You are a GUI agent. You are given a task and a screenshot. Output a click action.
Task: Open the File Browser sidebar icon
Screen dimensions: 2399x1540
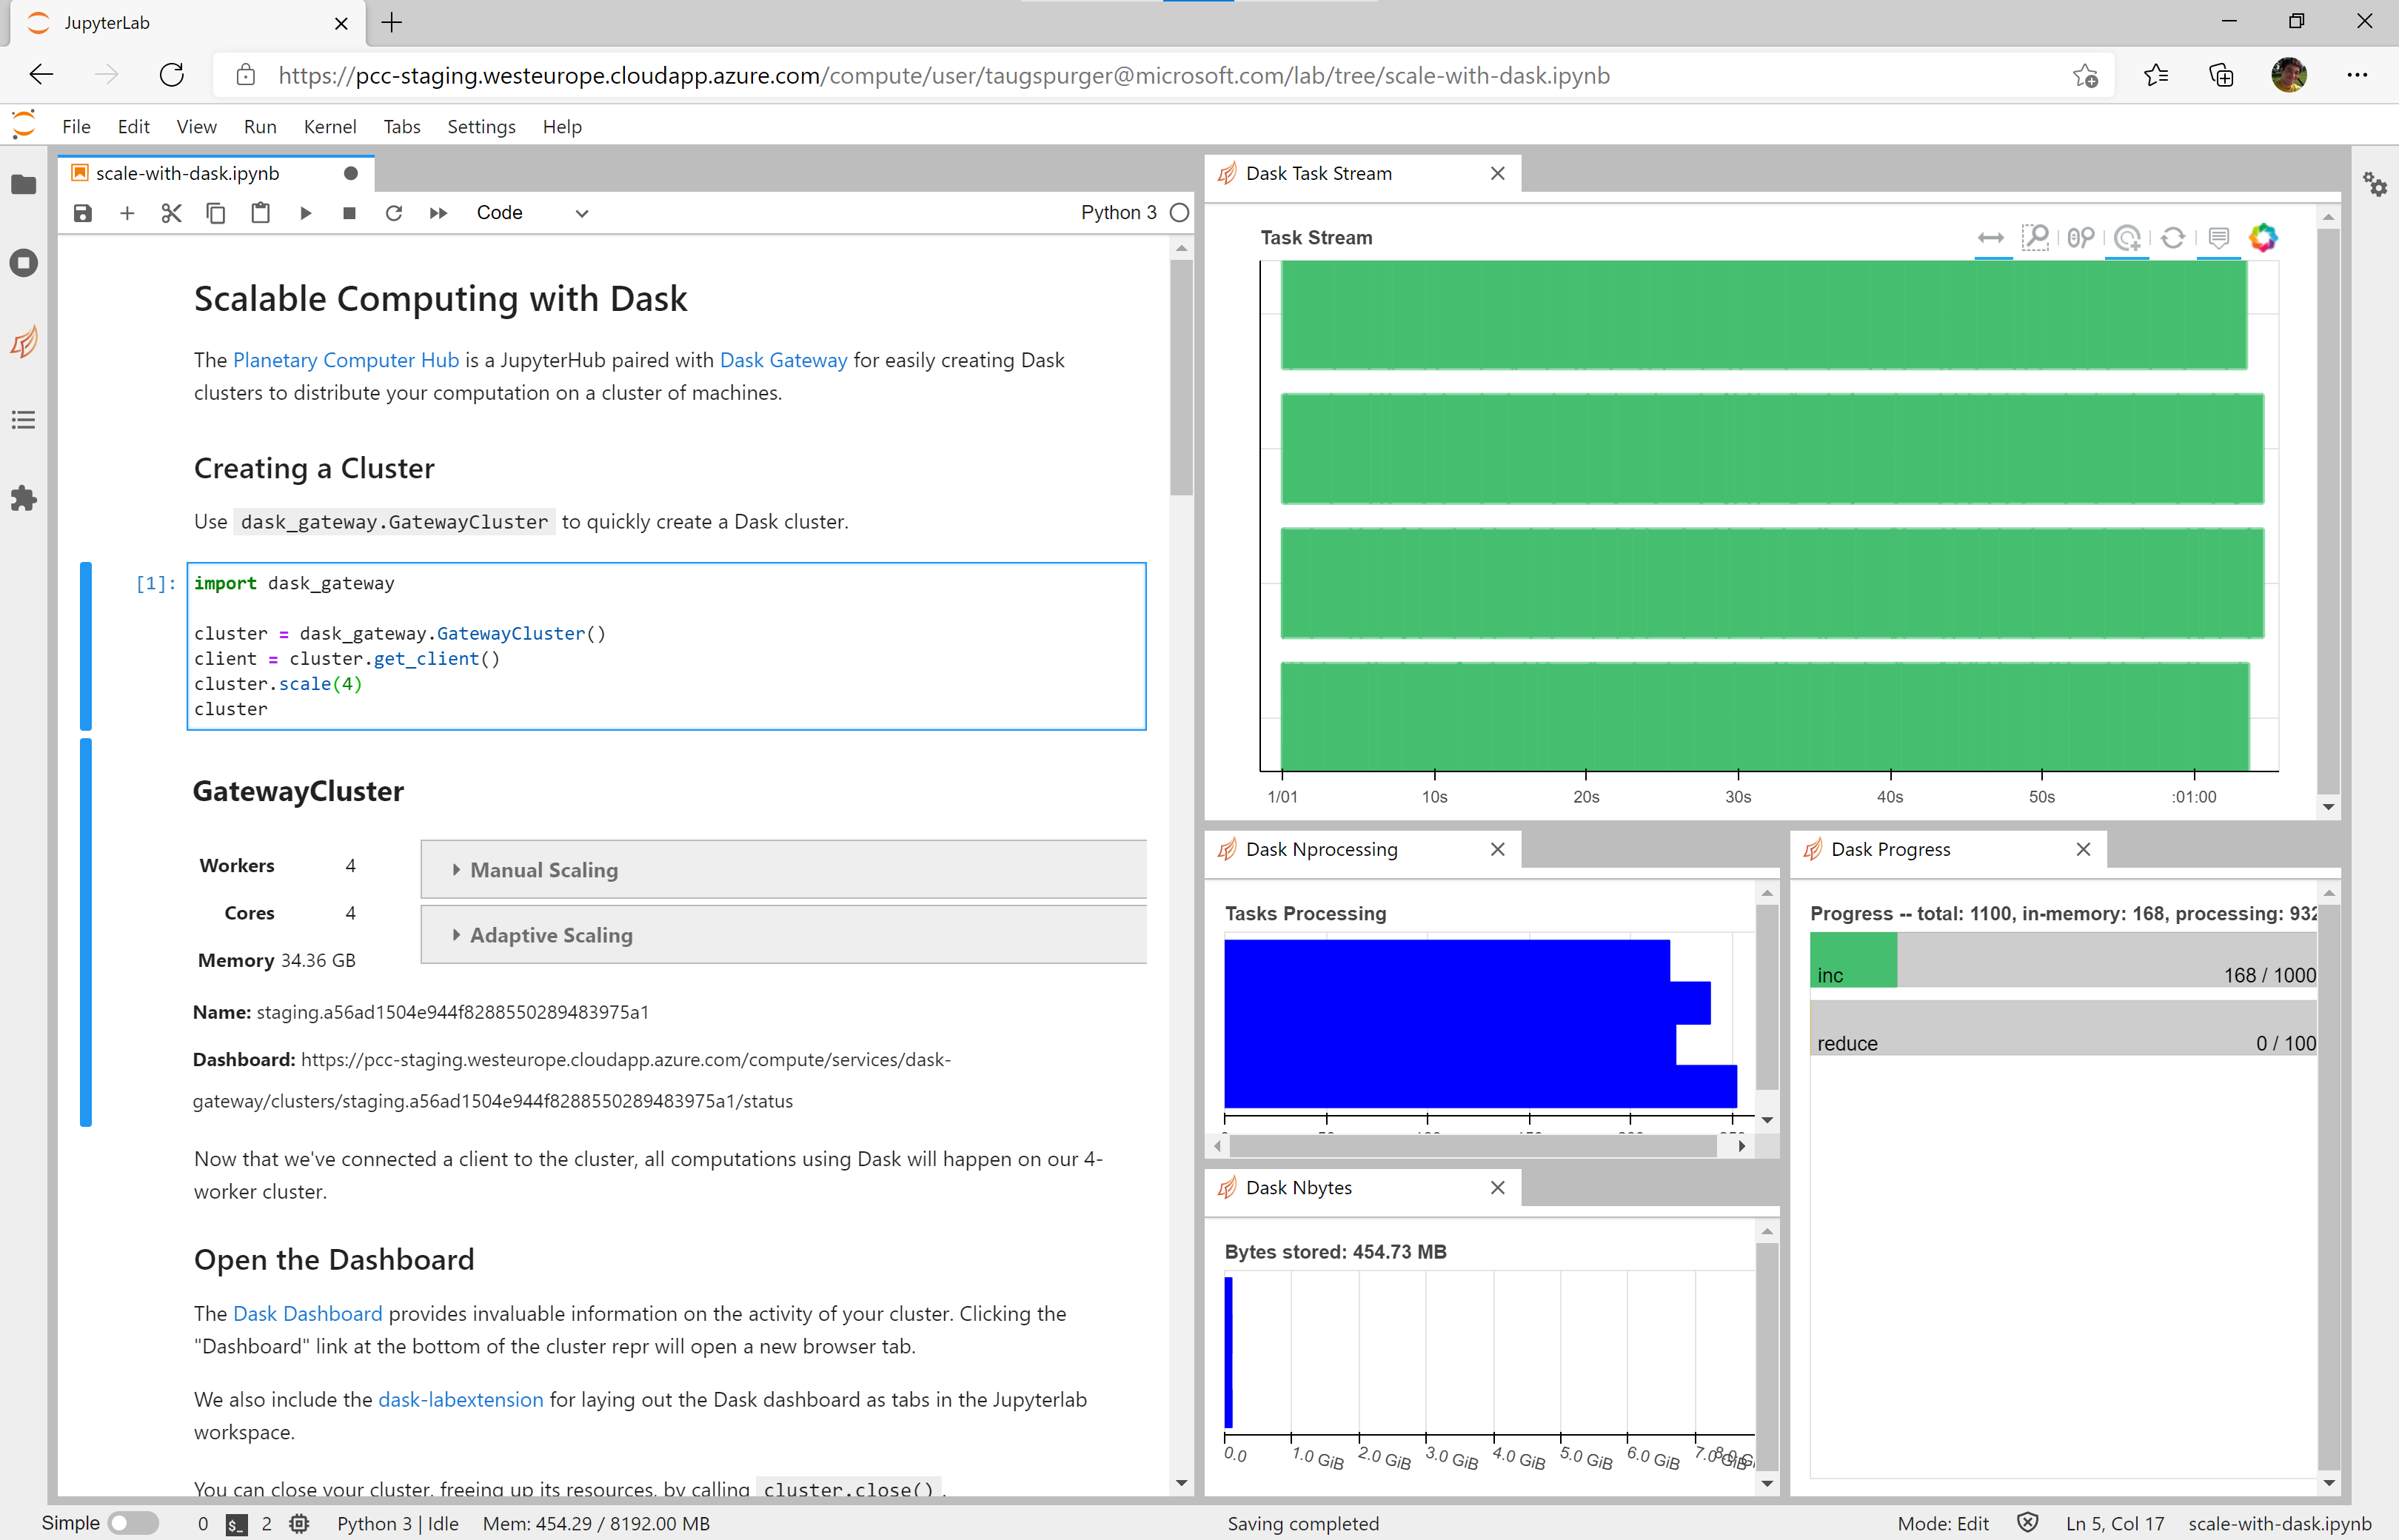(x=23, y=185)
